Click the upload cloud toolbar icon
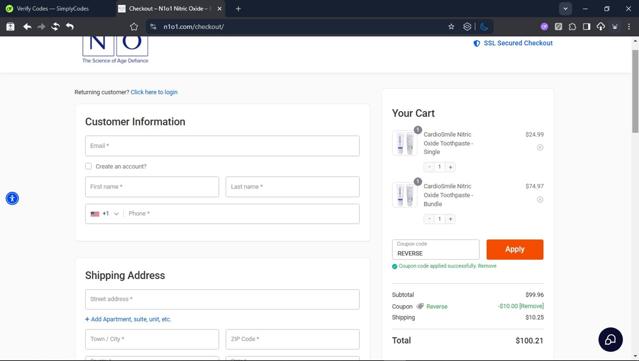This screenshot has height=361, width=639. pyautogui.click(x=601, y=26)
